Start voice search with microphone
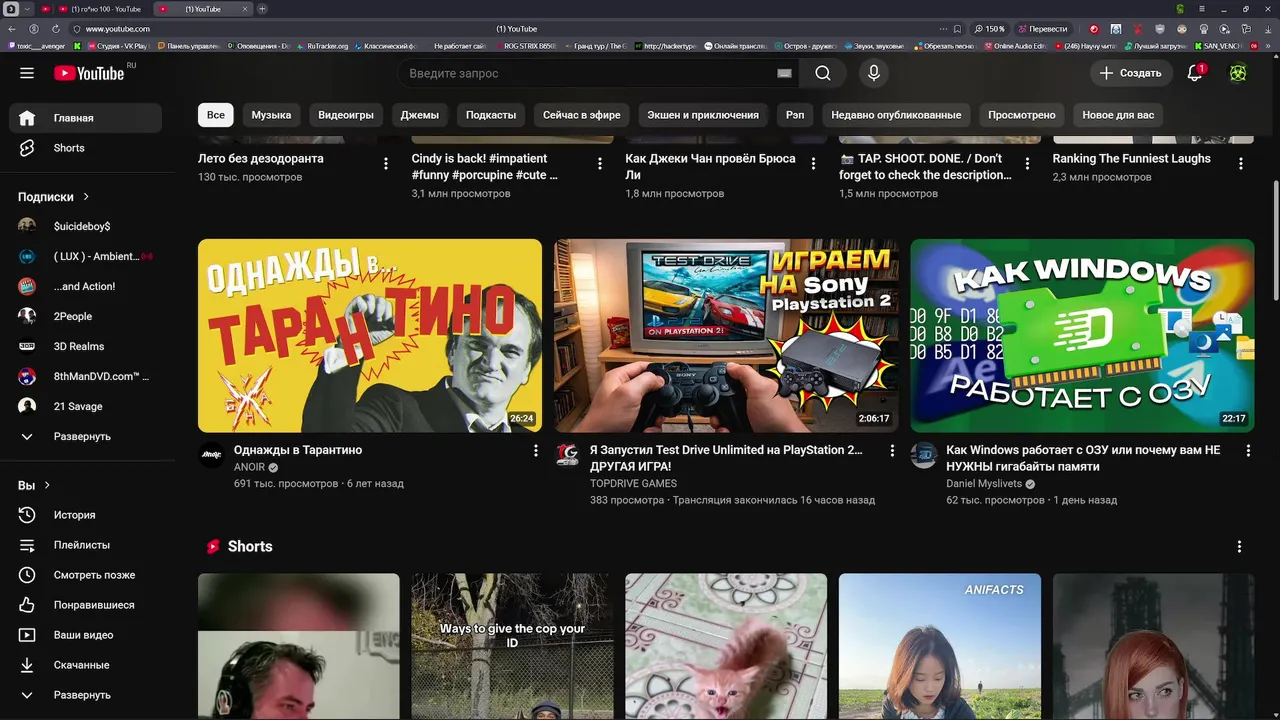Screen dimensions: 1280x720 [874, 73]
